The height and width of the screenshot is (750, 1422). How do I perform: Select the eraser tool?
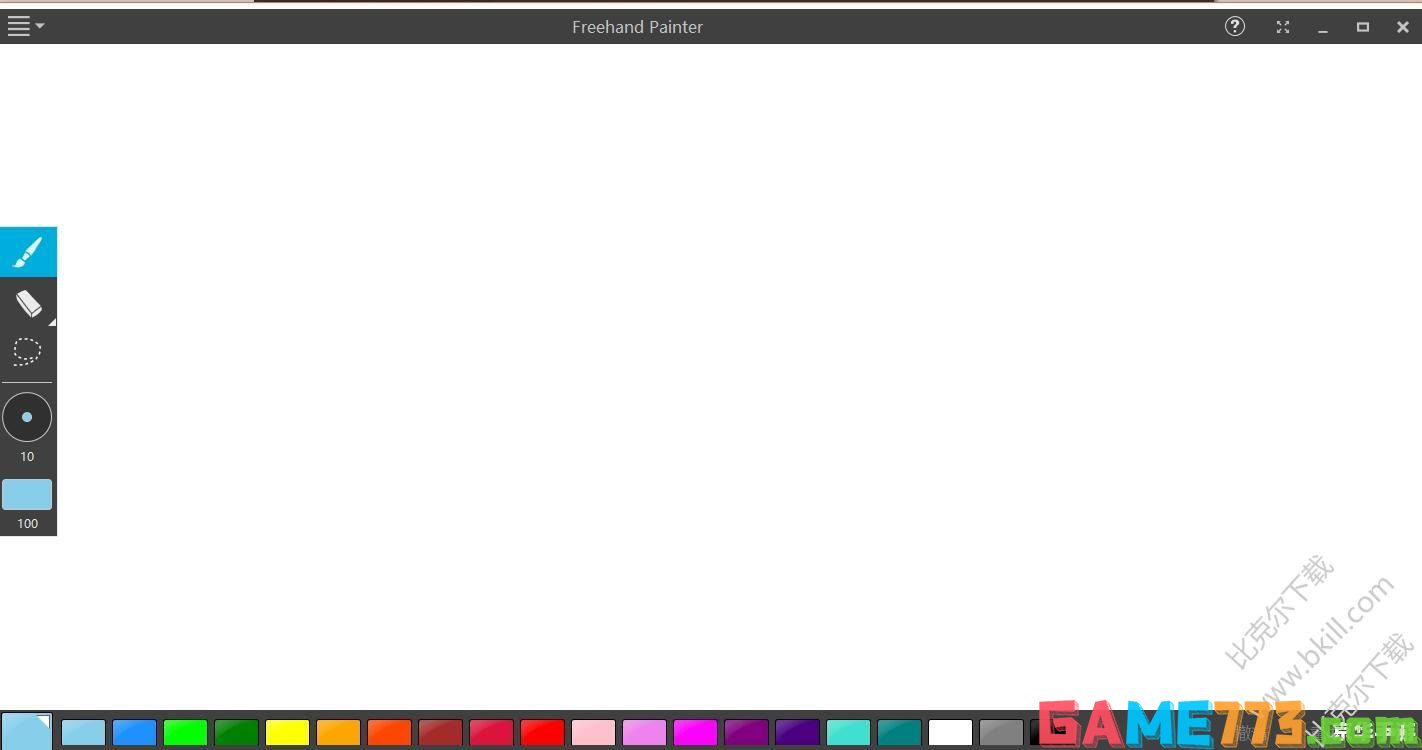(x=28, y=302)
